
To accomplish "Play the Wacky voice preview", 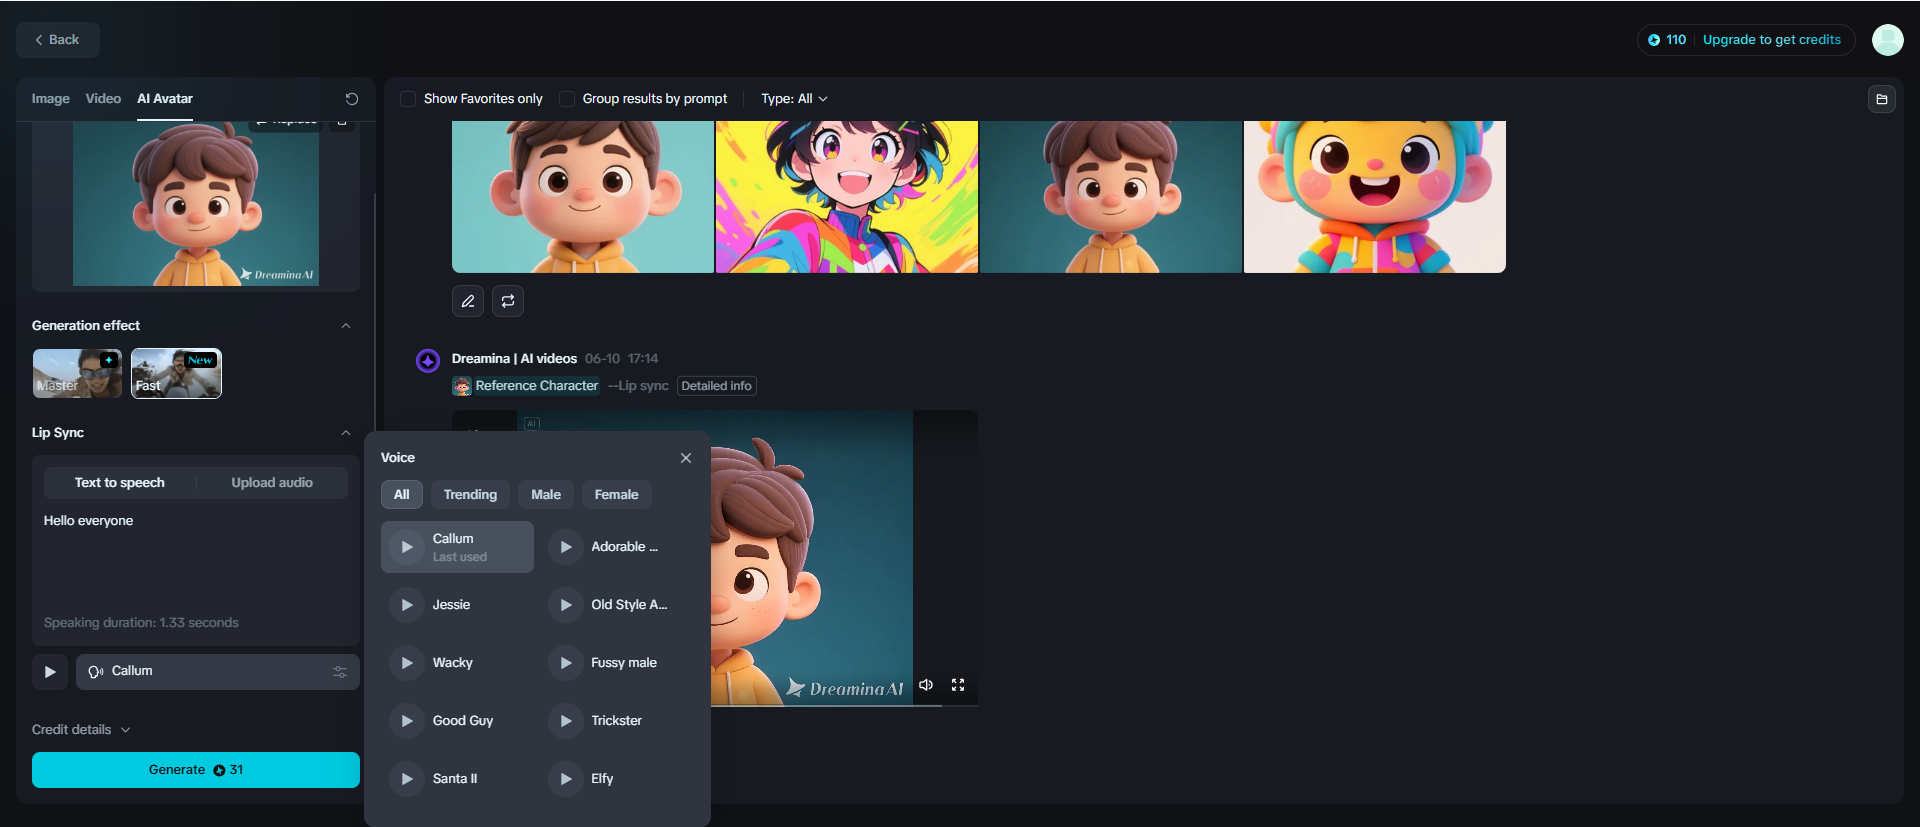I will pyautogui.click(x=407, y=663).
